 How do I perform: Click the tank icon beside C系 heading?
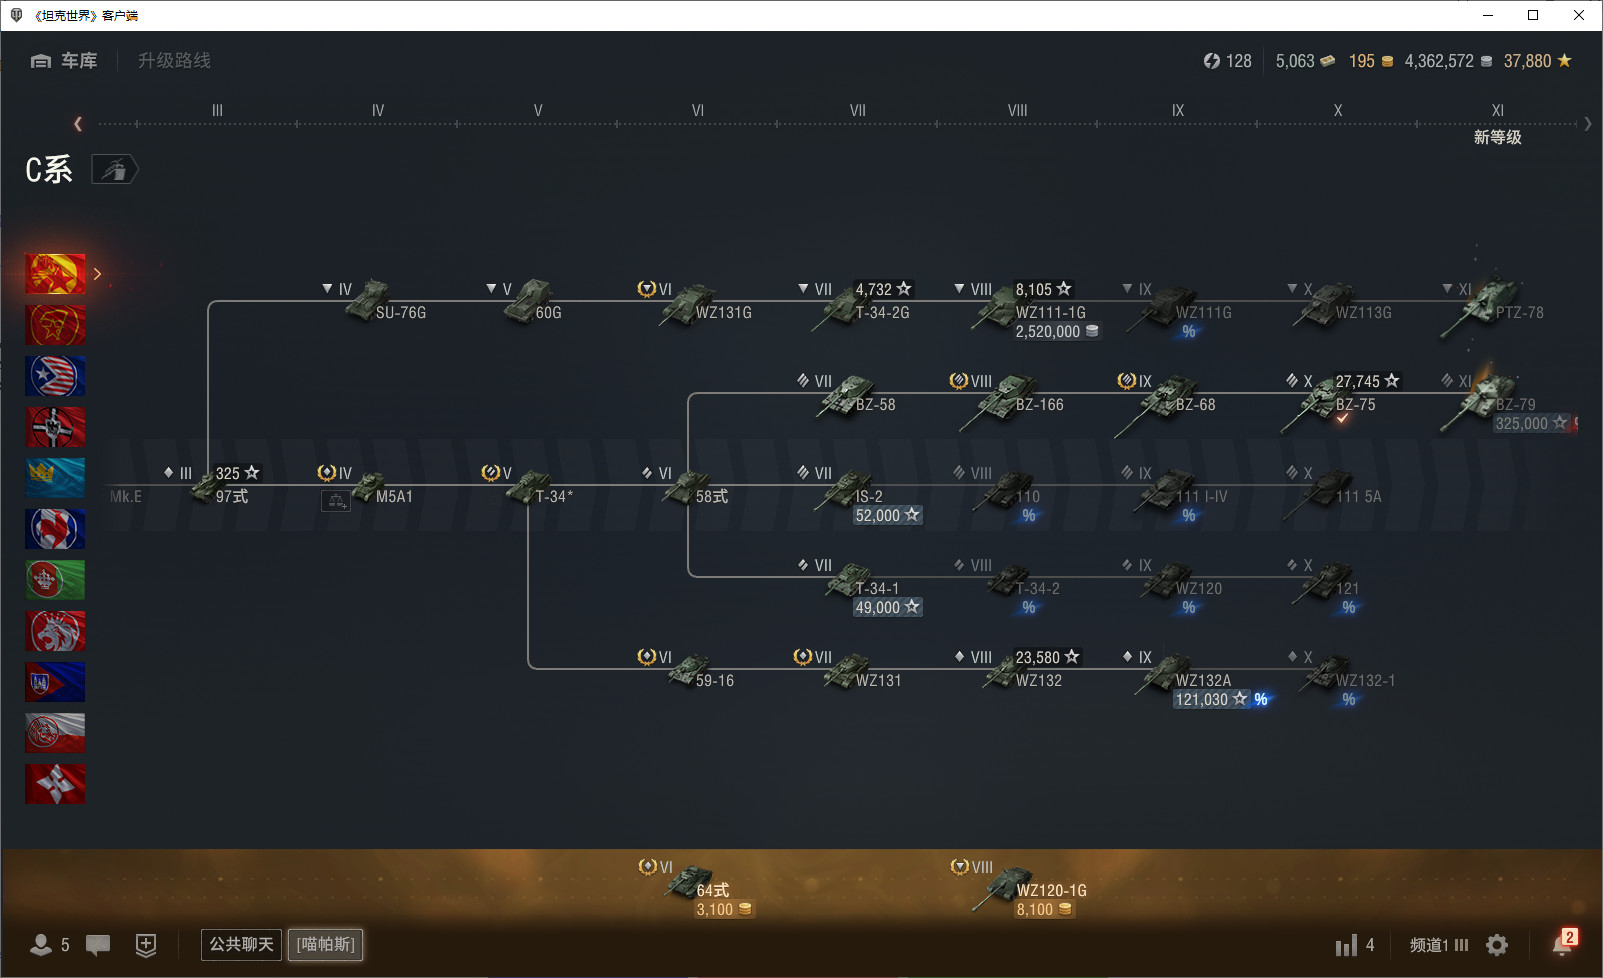tap(115, 170)
